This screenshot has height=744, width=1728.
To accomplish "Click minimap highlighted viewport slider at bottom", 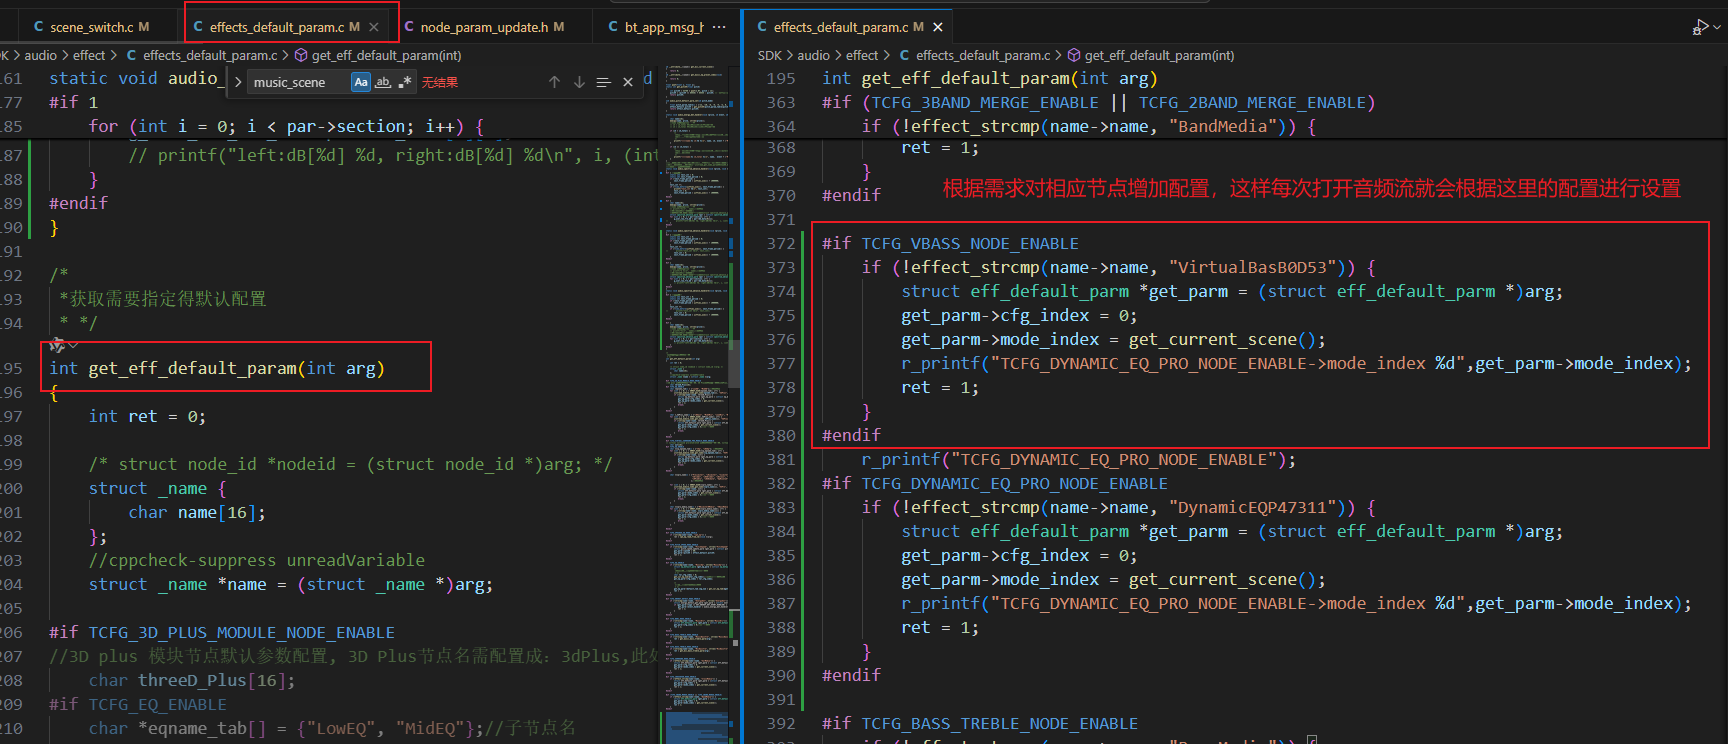I will (697, 727).
